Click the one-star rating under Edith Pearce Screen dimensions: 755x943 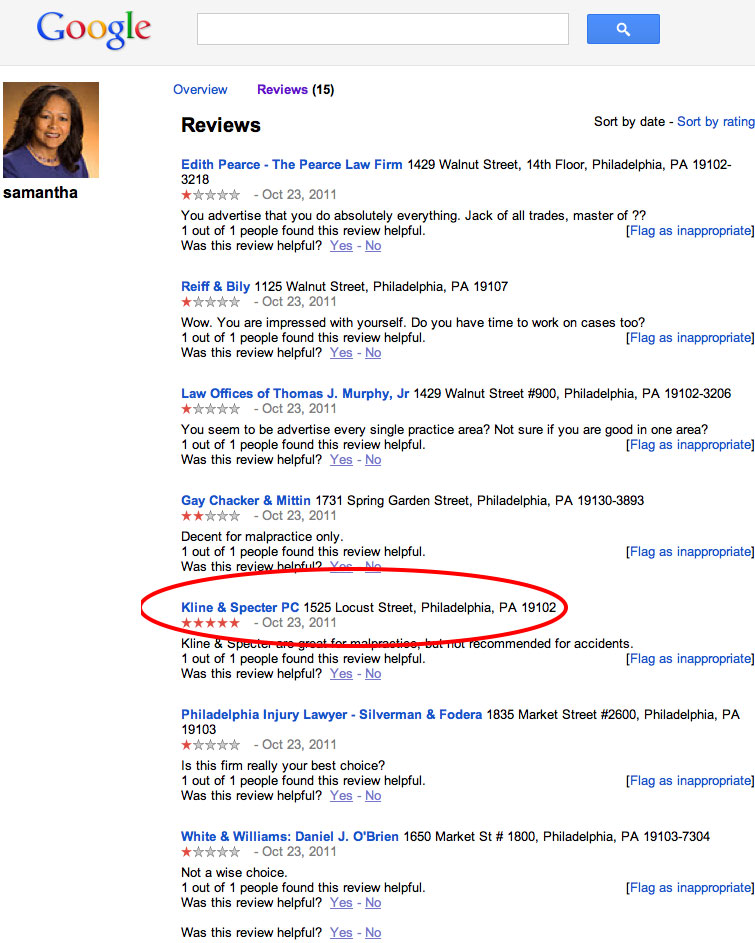[211, 195]
